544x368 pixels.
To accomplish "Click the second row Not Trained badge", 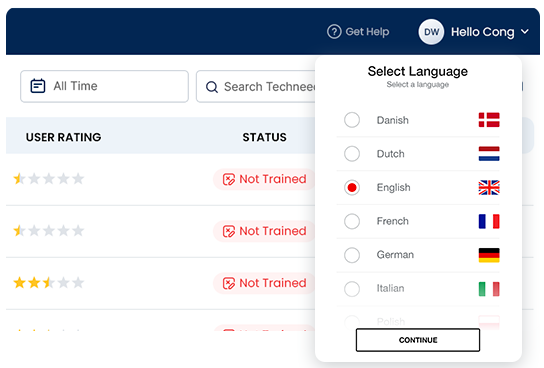I will pos(264,231).
